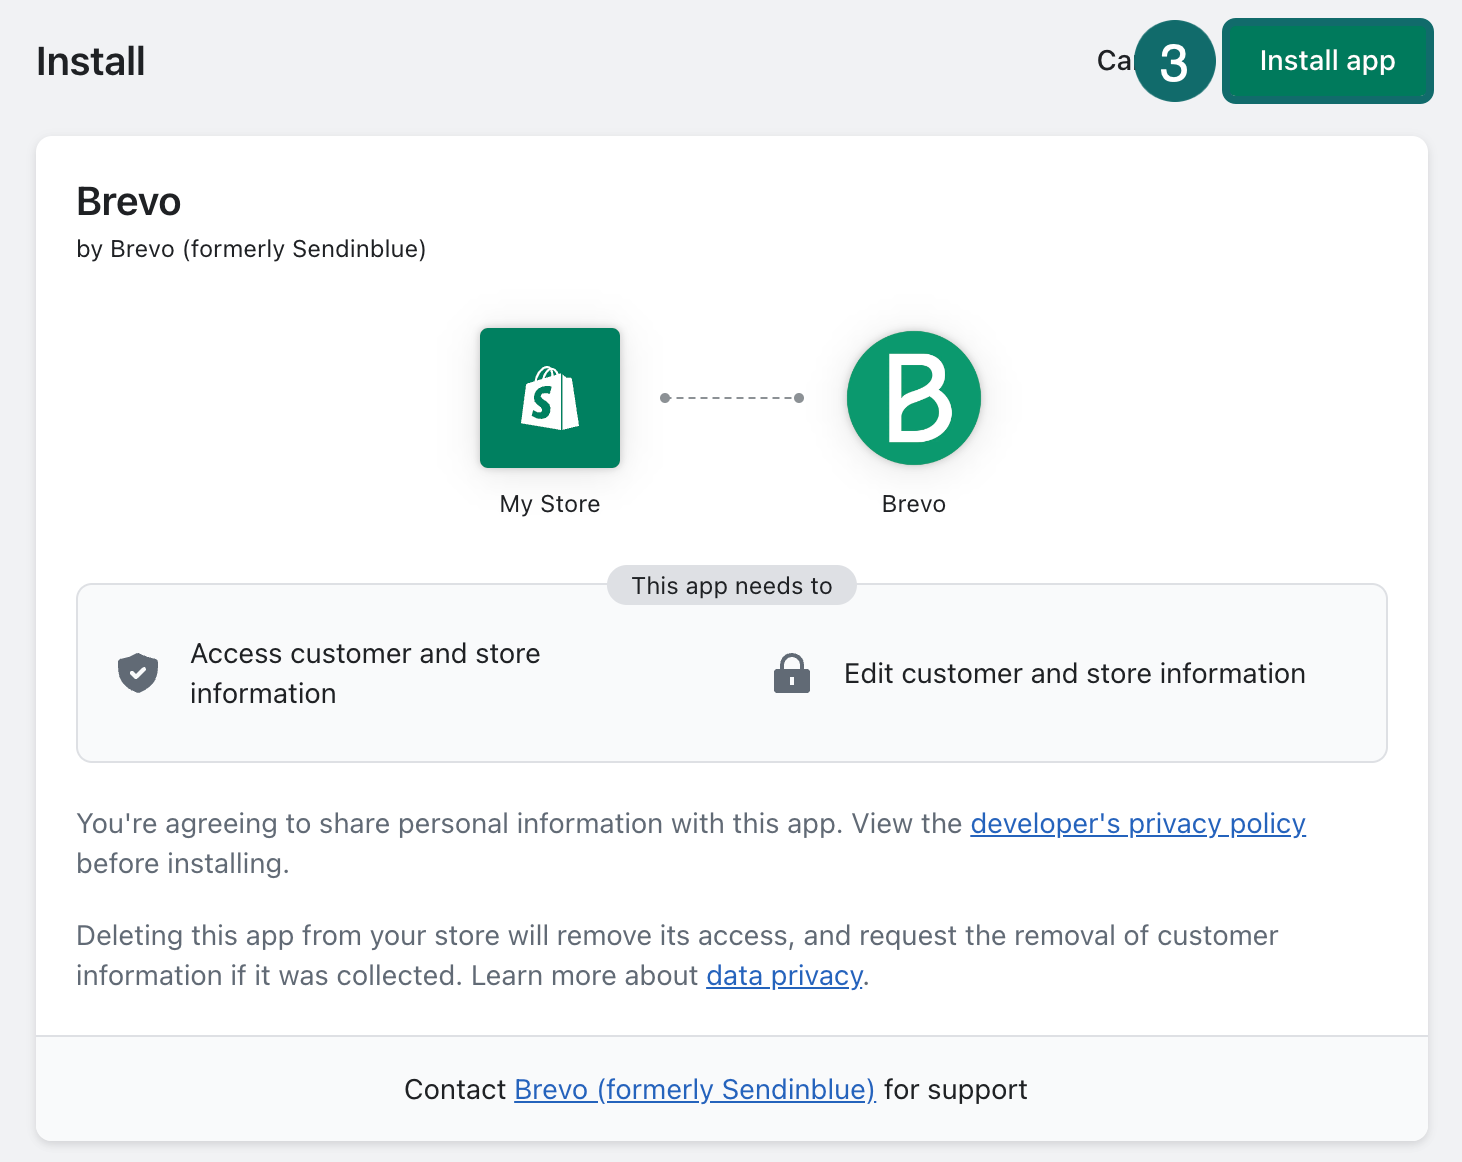Click the shield checkmark access icon
Image resolution: width=1462 pixels, height=1162 pixels.
(x=138, y=673)
